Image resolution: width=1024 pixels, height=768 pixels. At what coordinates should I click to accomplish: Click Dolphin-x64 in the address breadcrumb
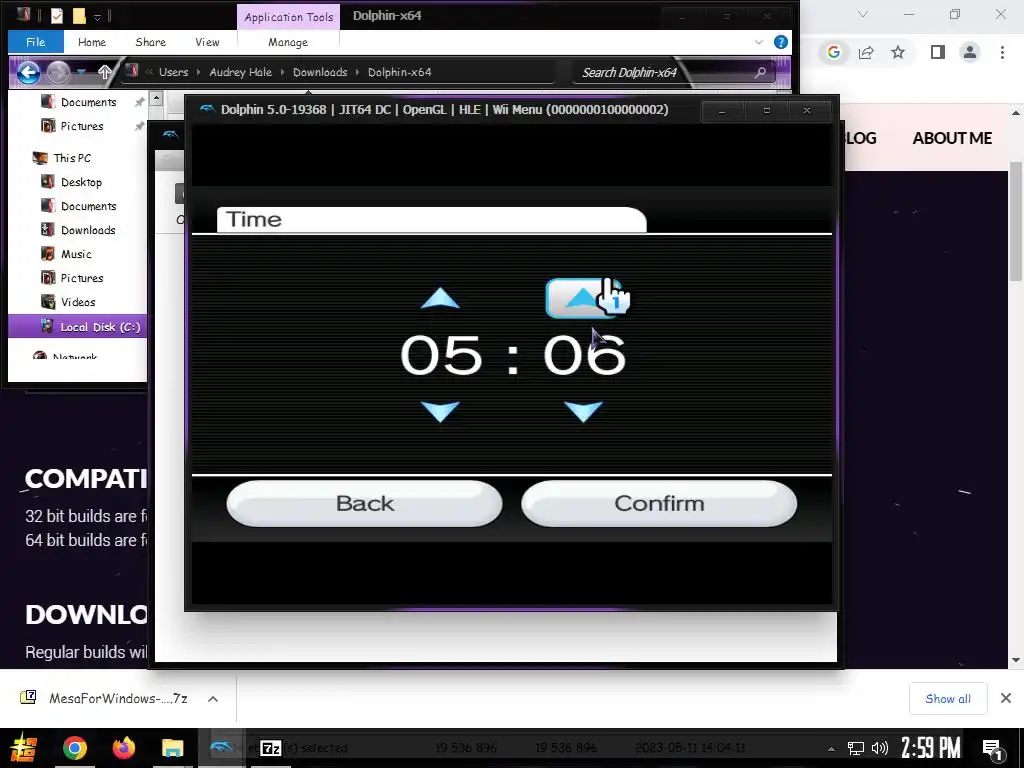coord(400,72)
